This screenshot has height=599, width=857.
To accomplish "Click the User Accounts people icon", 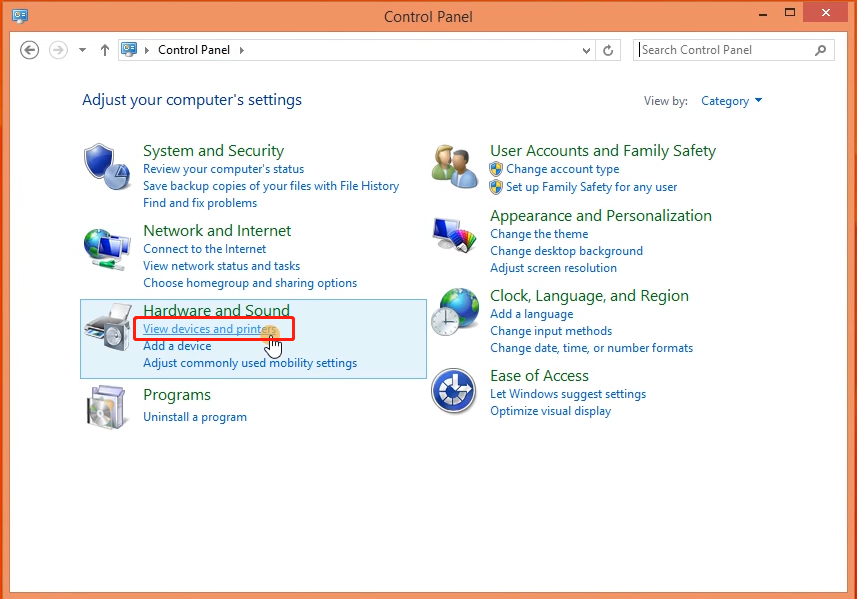I will (455, 167).
